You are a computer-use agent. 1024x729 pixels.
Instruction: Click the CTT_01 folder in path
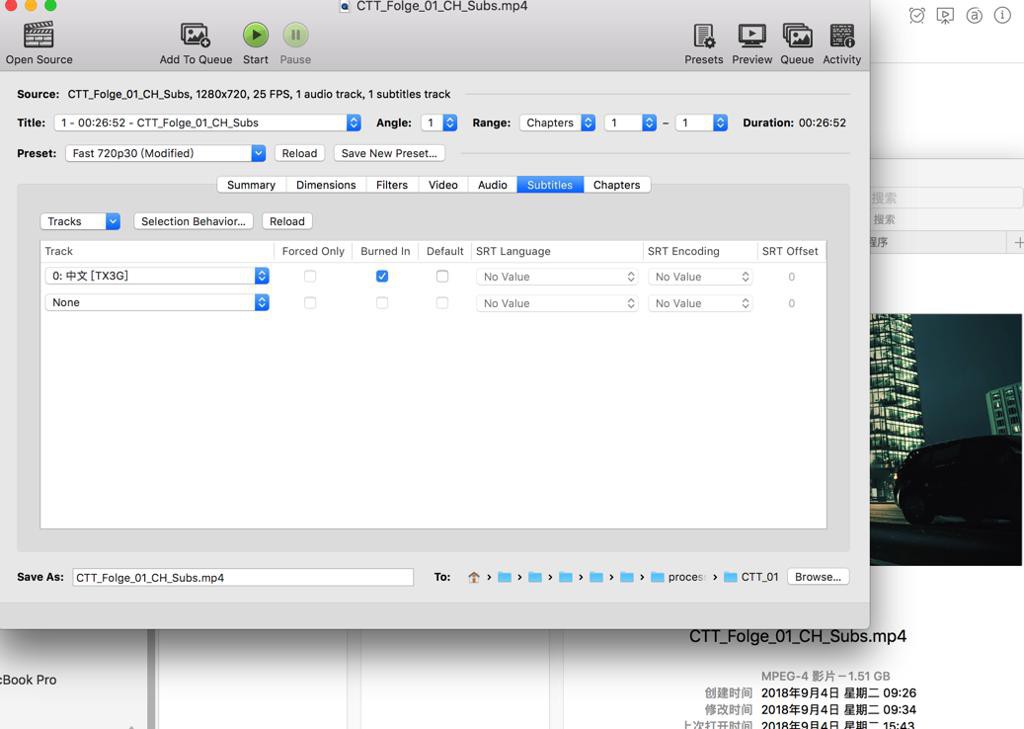(752, 577)
